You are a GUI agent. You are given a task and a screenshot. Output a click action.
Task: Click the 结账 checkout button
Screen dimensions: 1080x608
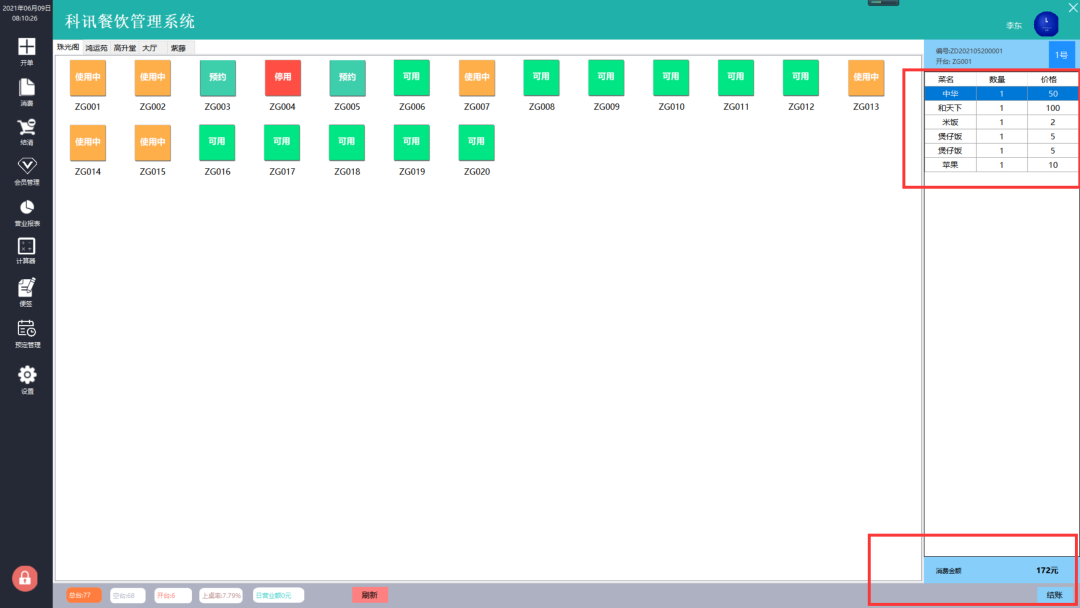click(1054, 595)
